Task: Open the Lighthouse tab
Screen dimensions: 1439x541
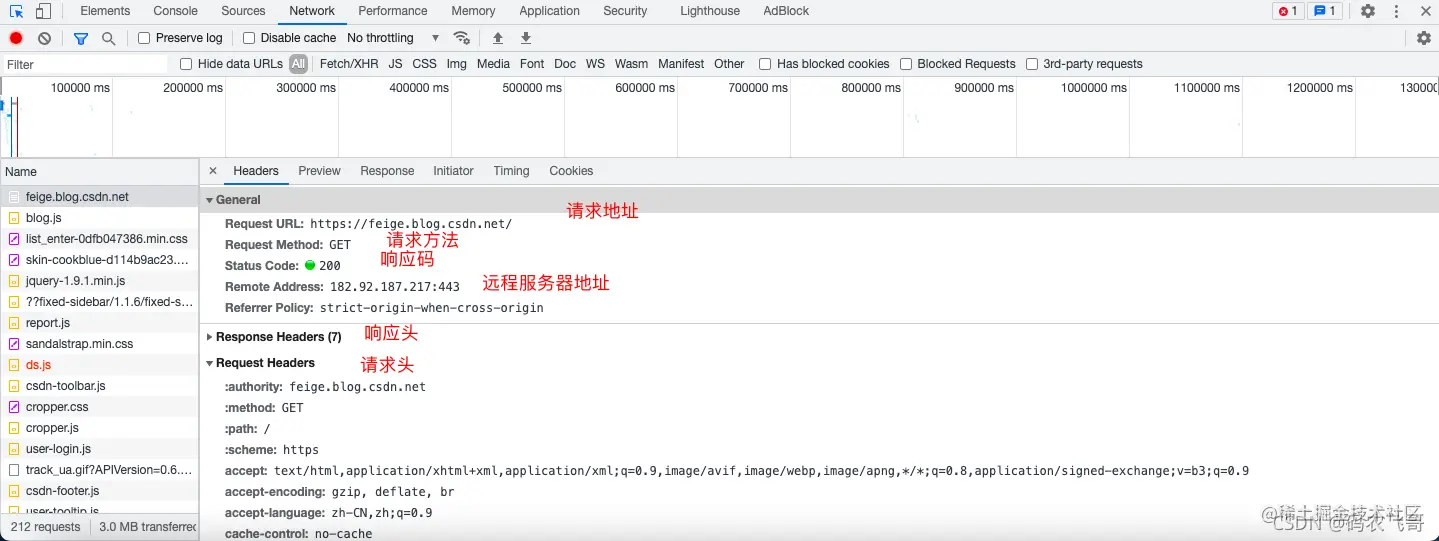Action: click(710, 11)
